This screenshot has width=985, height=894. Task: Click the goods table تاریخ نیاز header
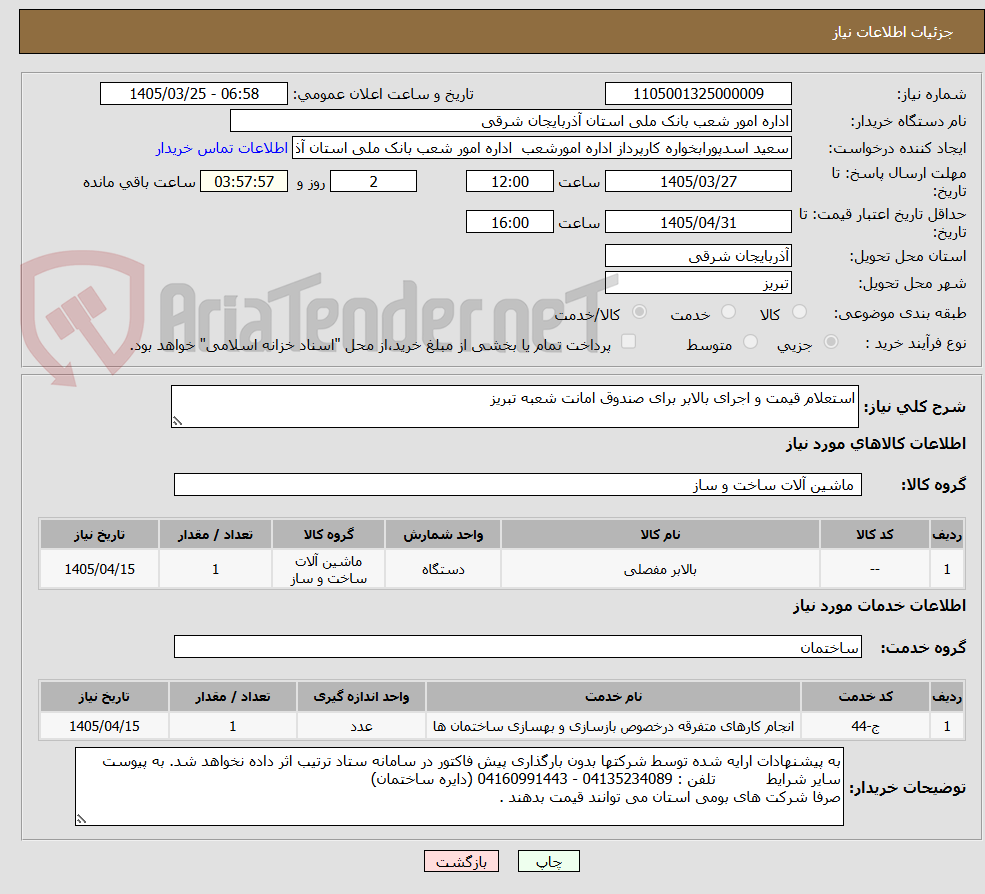click(99, 534)
